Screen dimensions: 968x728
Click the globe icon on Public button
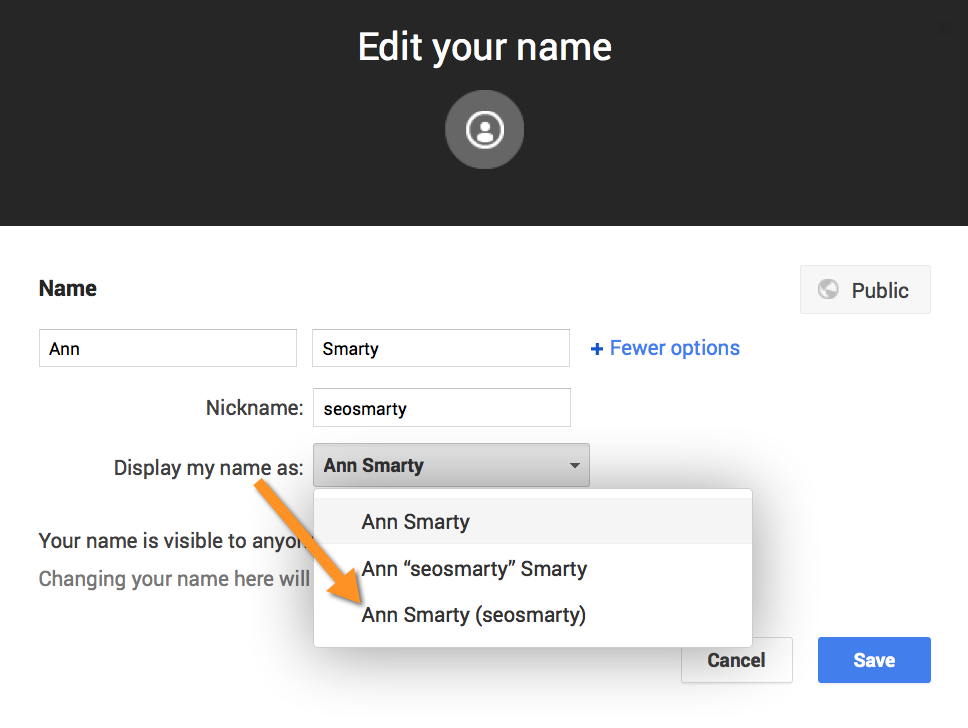pyautogui.click(x=828, y=290)
